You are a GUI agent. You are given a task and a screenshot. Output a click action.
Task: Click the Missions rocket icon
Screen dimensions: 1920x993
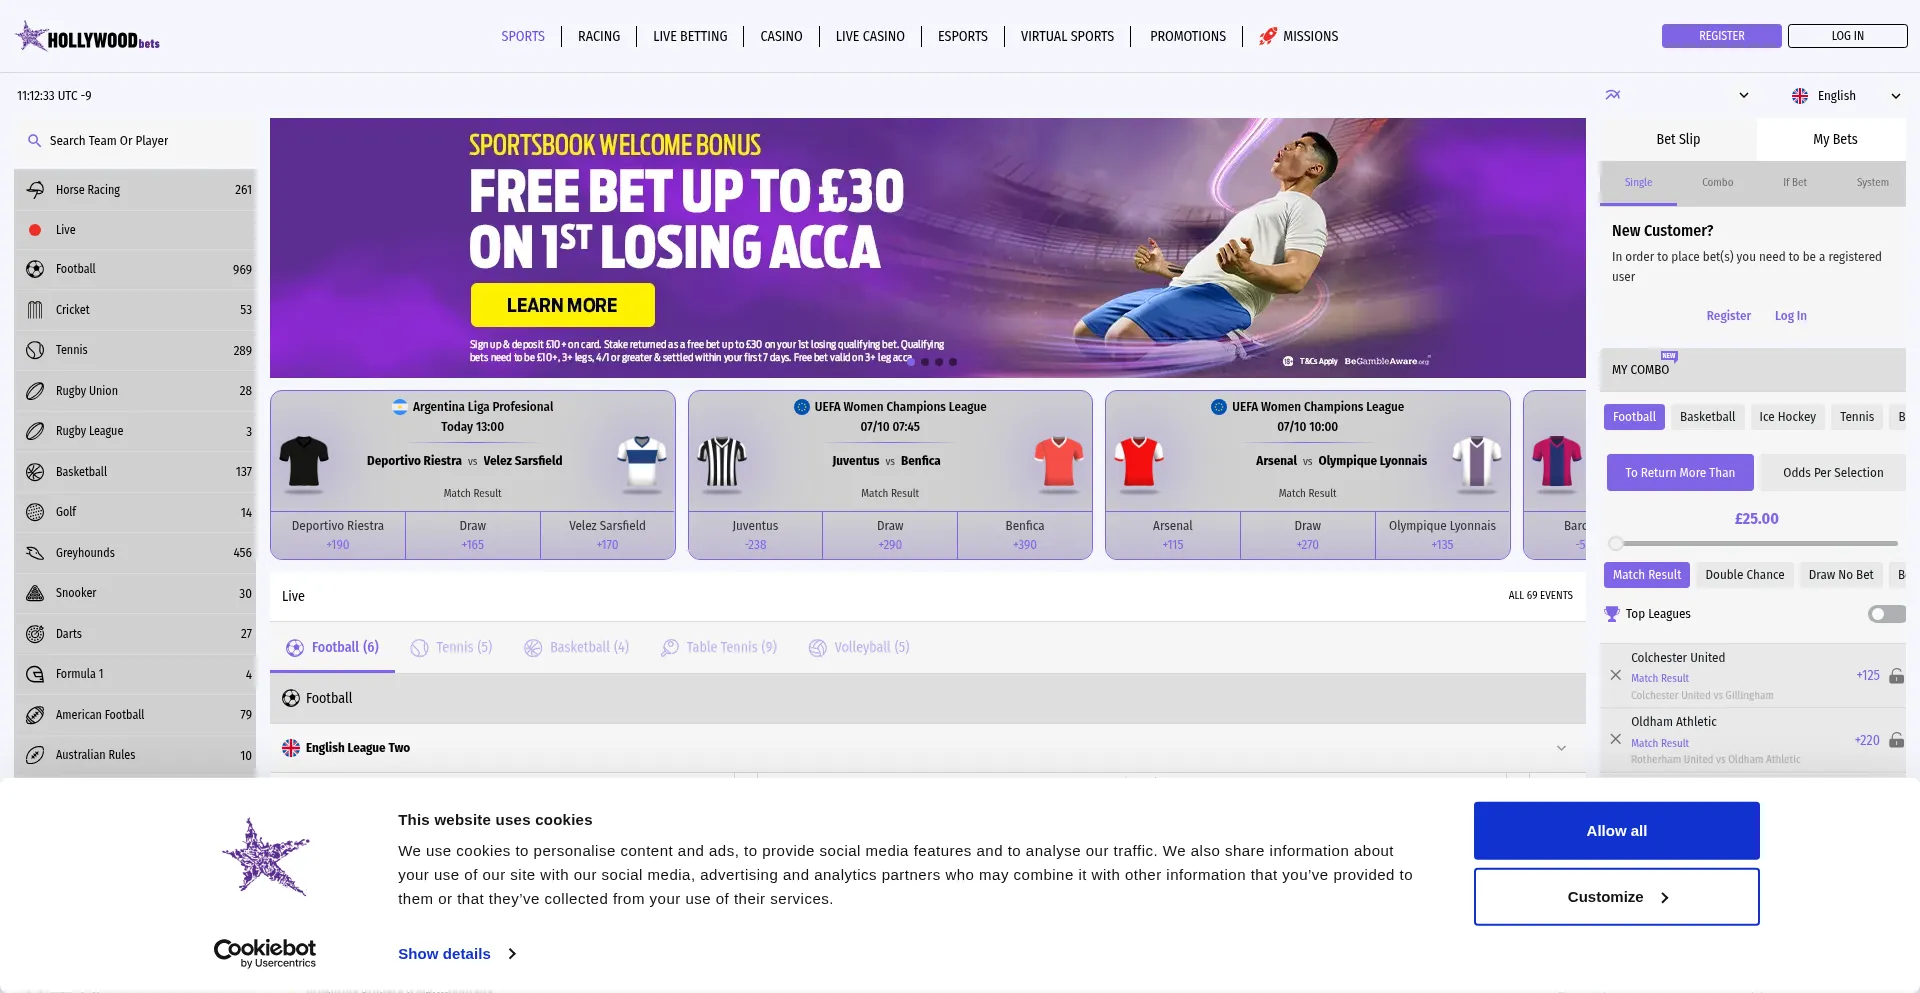pos(1268,36)
